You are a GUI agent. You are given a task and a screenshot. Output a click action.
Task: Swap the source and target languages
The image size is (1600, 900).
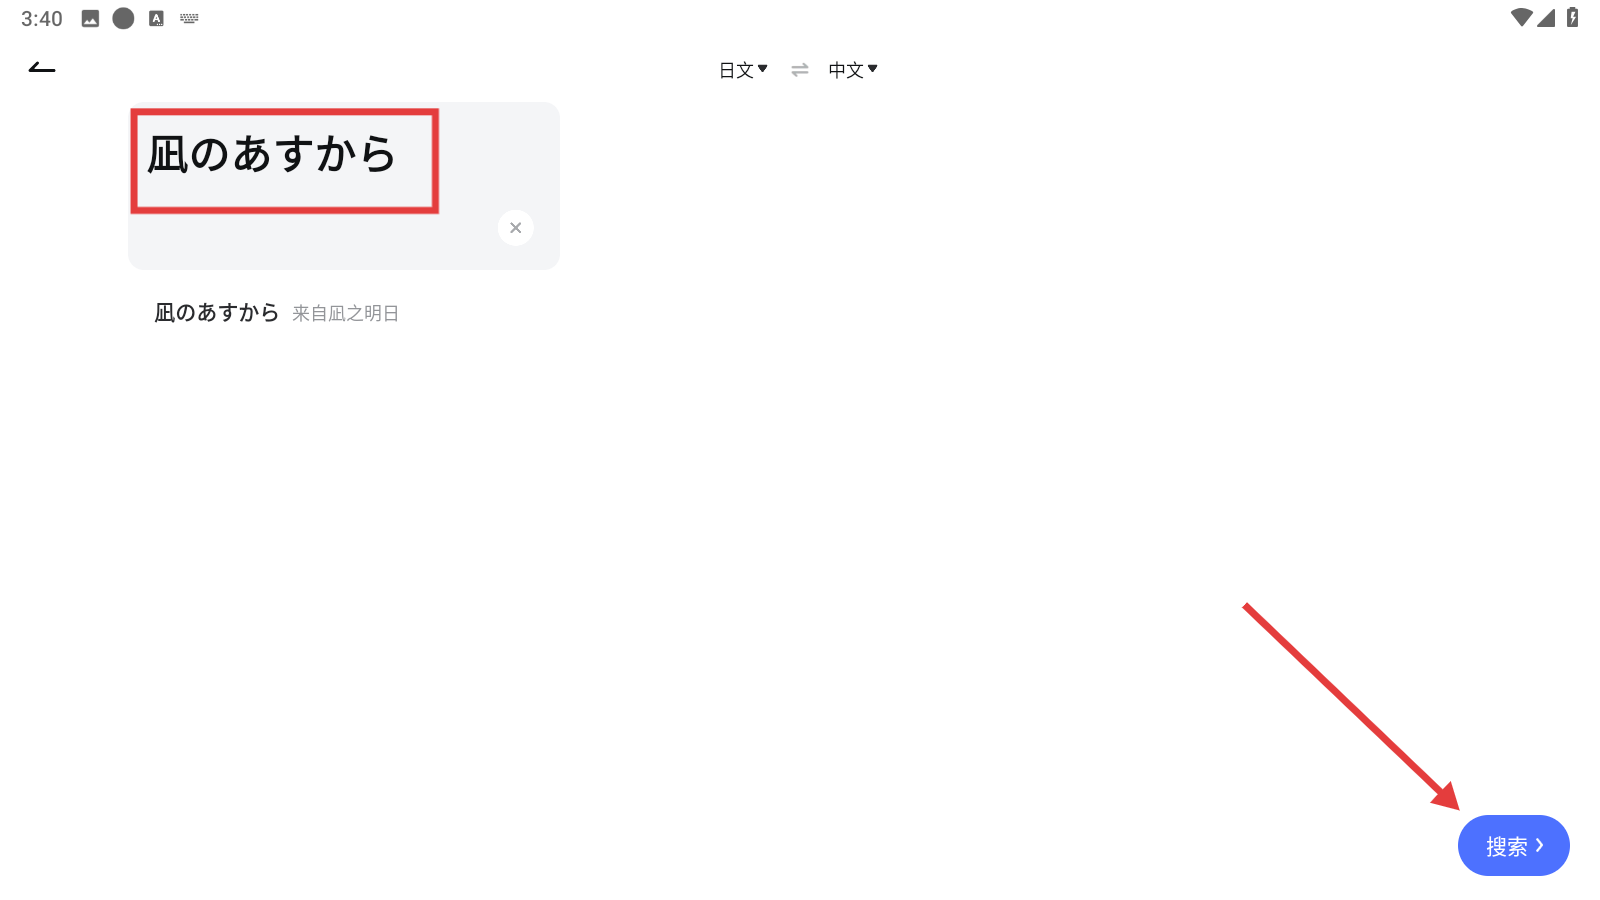[x=799, y=70]
